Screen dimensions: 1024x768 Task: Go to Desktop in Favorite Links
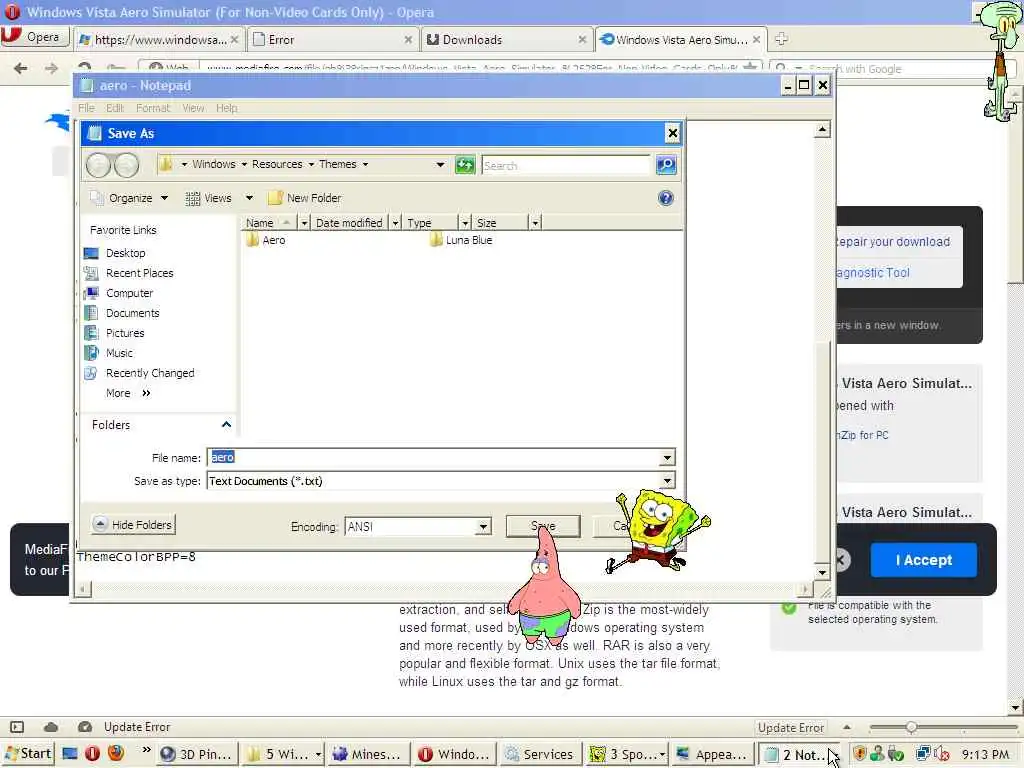click(116, 253)
